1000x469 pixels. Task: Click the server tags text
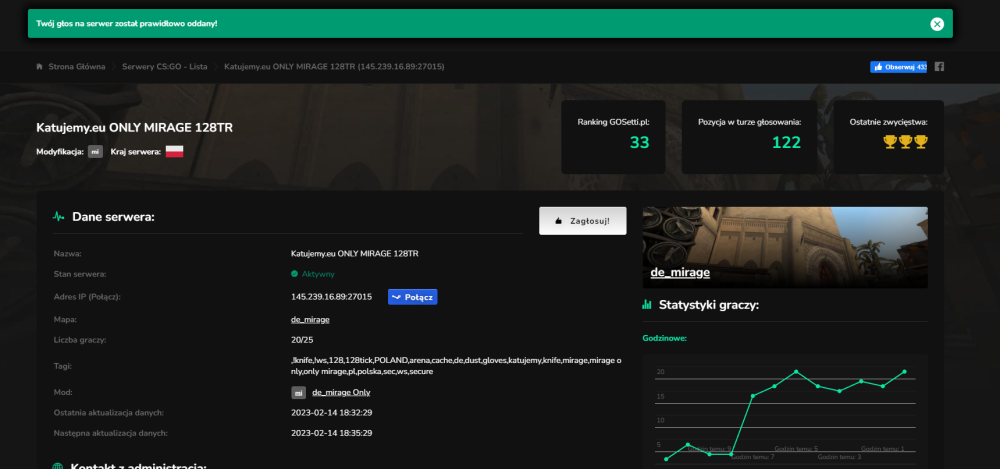[x=456, y=366]
